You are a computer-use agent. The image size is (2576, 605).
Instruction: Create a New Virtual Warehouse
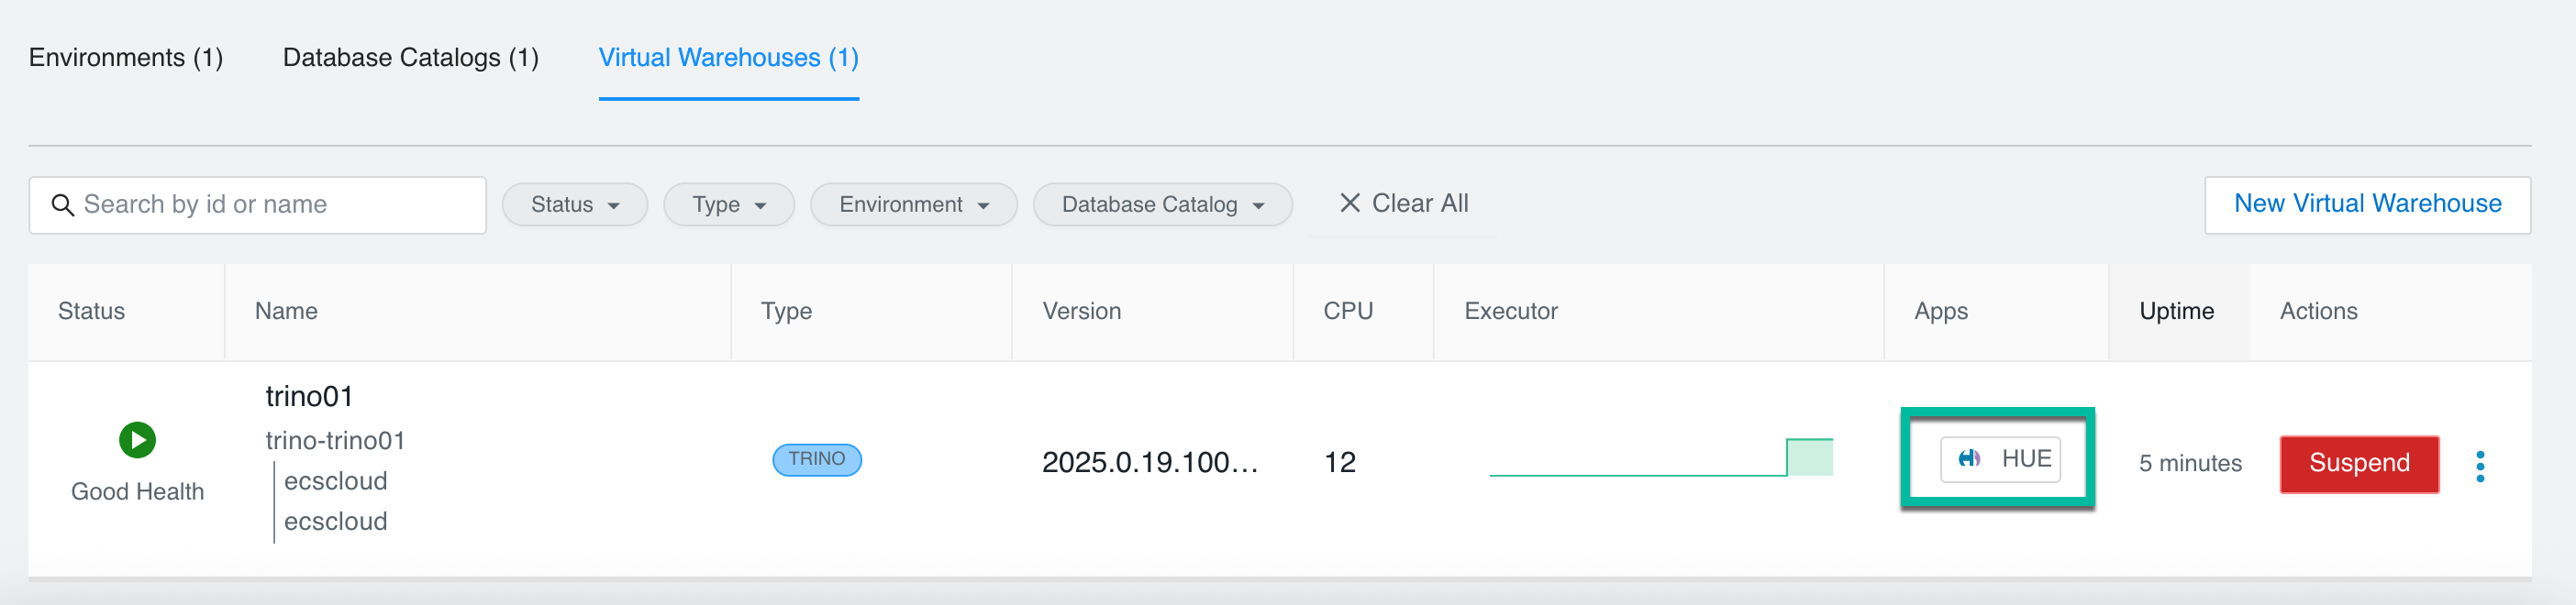2366,204
